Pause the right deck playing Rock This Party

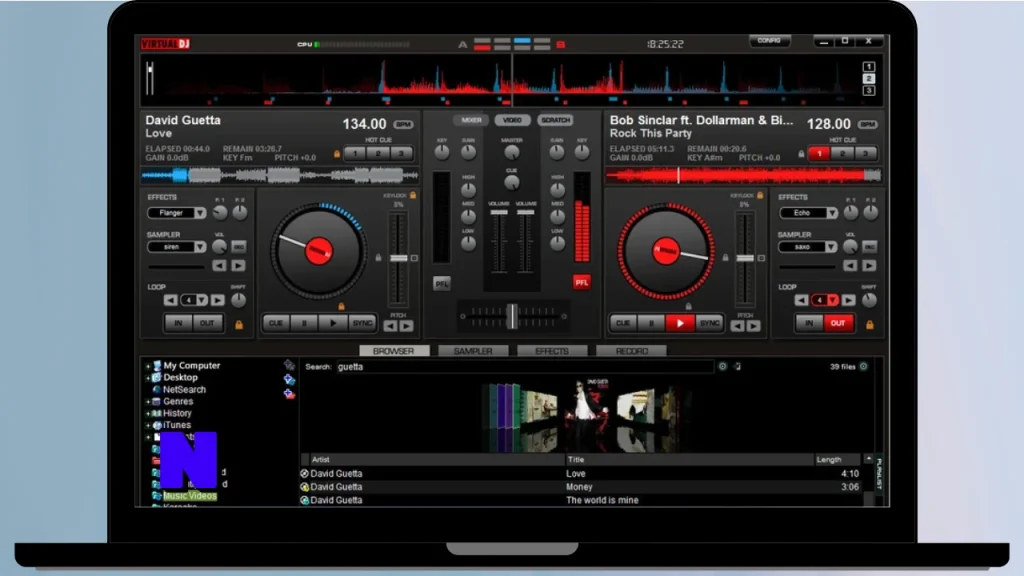[x=651, y=323]
